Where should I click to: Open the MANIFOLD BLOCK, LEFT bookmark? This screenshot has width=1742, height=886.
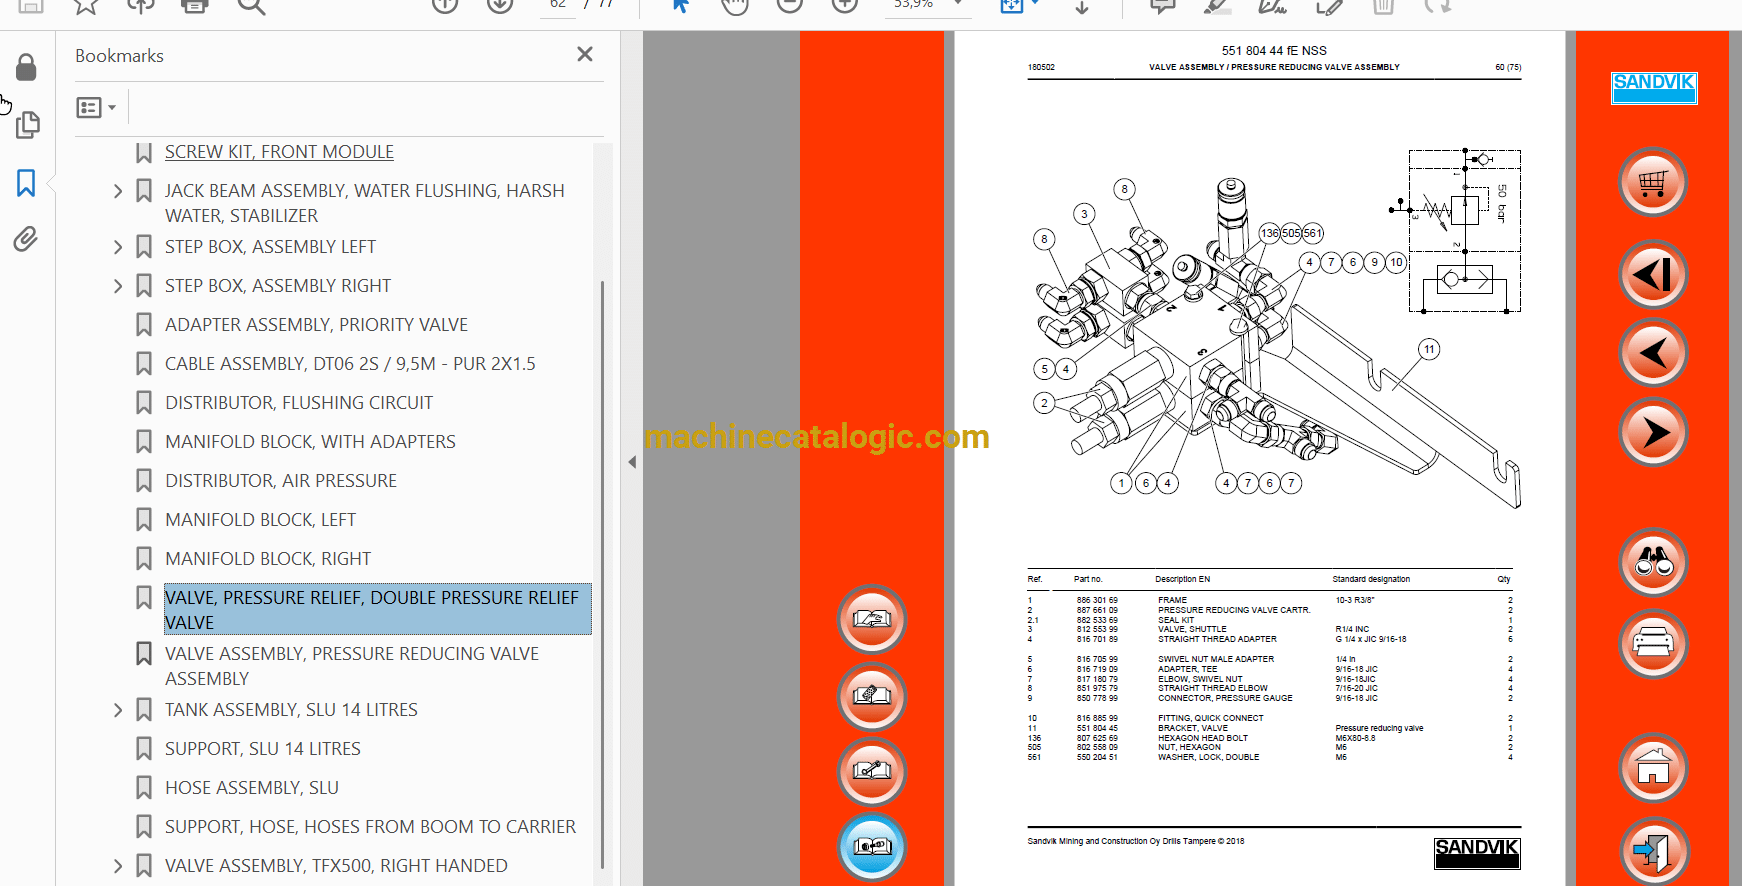pos(260,520)
